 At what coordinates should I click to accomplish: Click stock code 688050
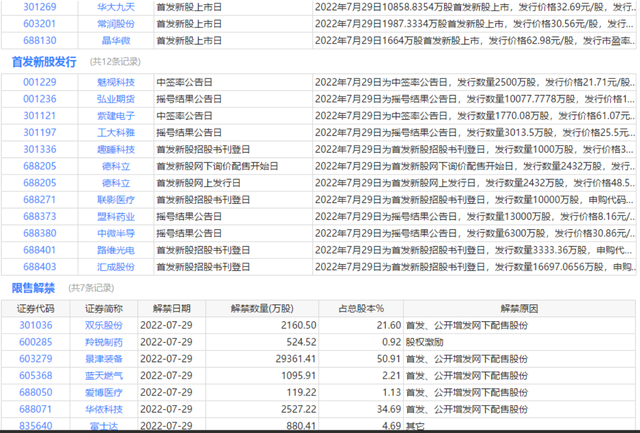pyautogui.click(x=36, y=392)
